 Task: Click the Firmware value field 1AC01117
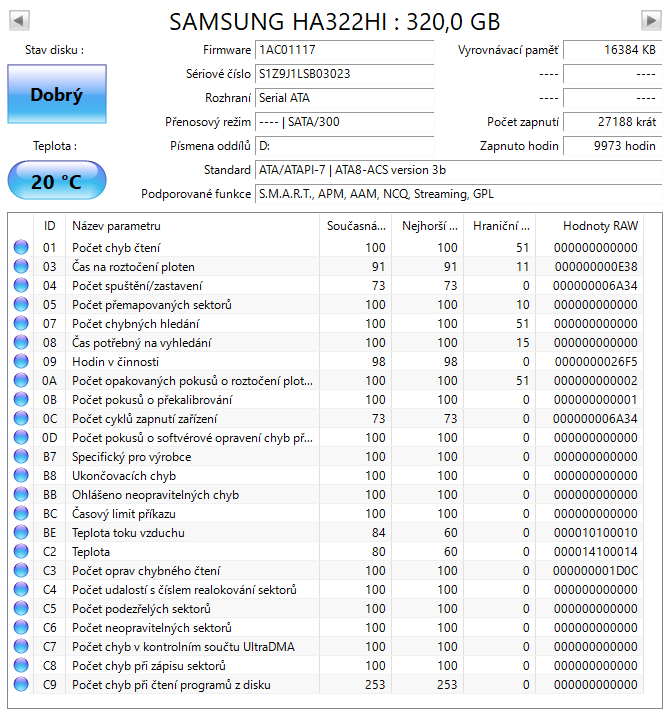pyautogui.click(x=344, y=50)
